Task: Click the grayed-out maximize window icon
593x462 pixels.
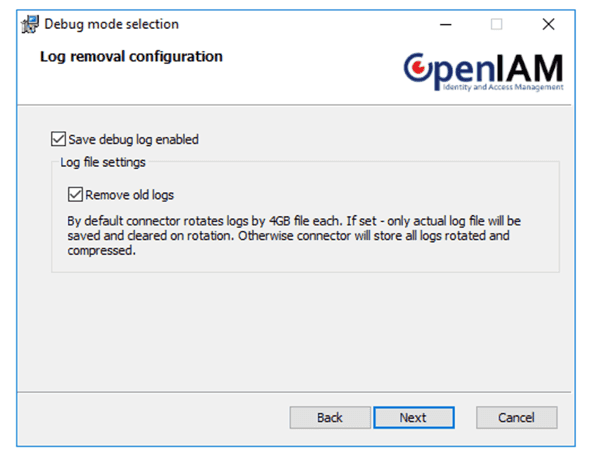Action: [497, 25]
